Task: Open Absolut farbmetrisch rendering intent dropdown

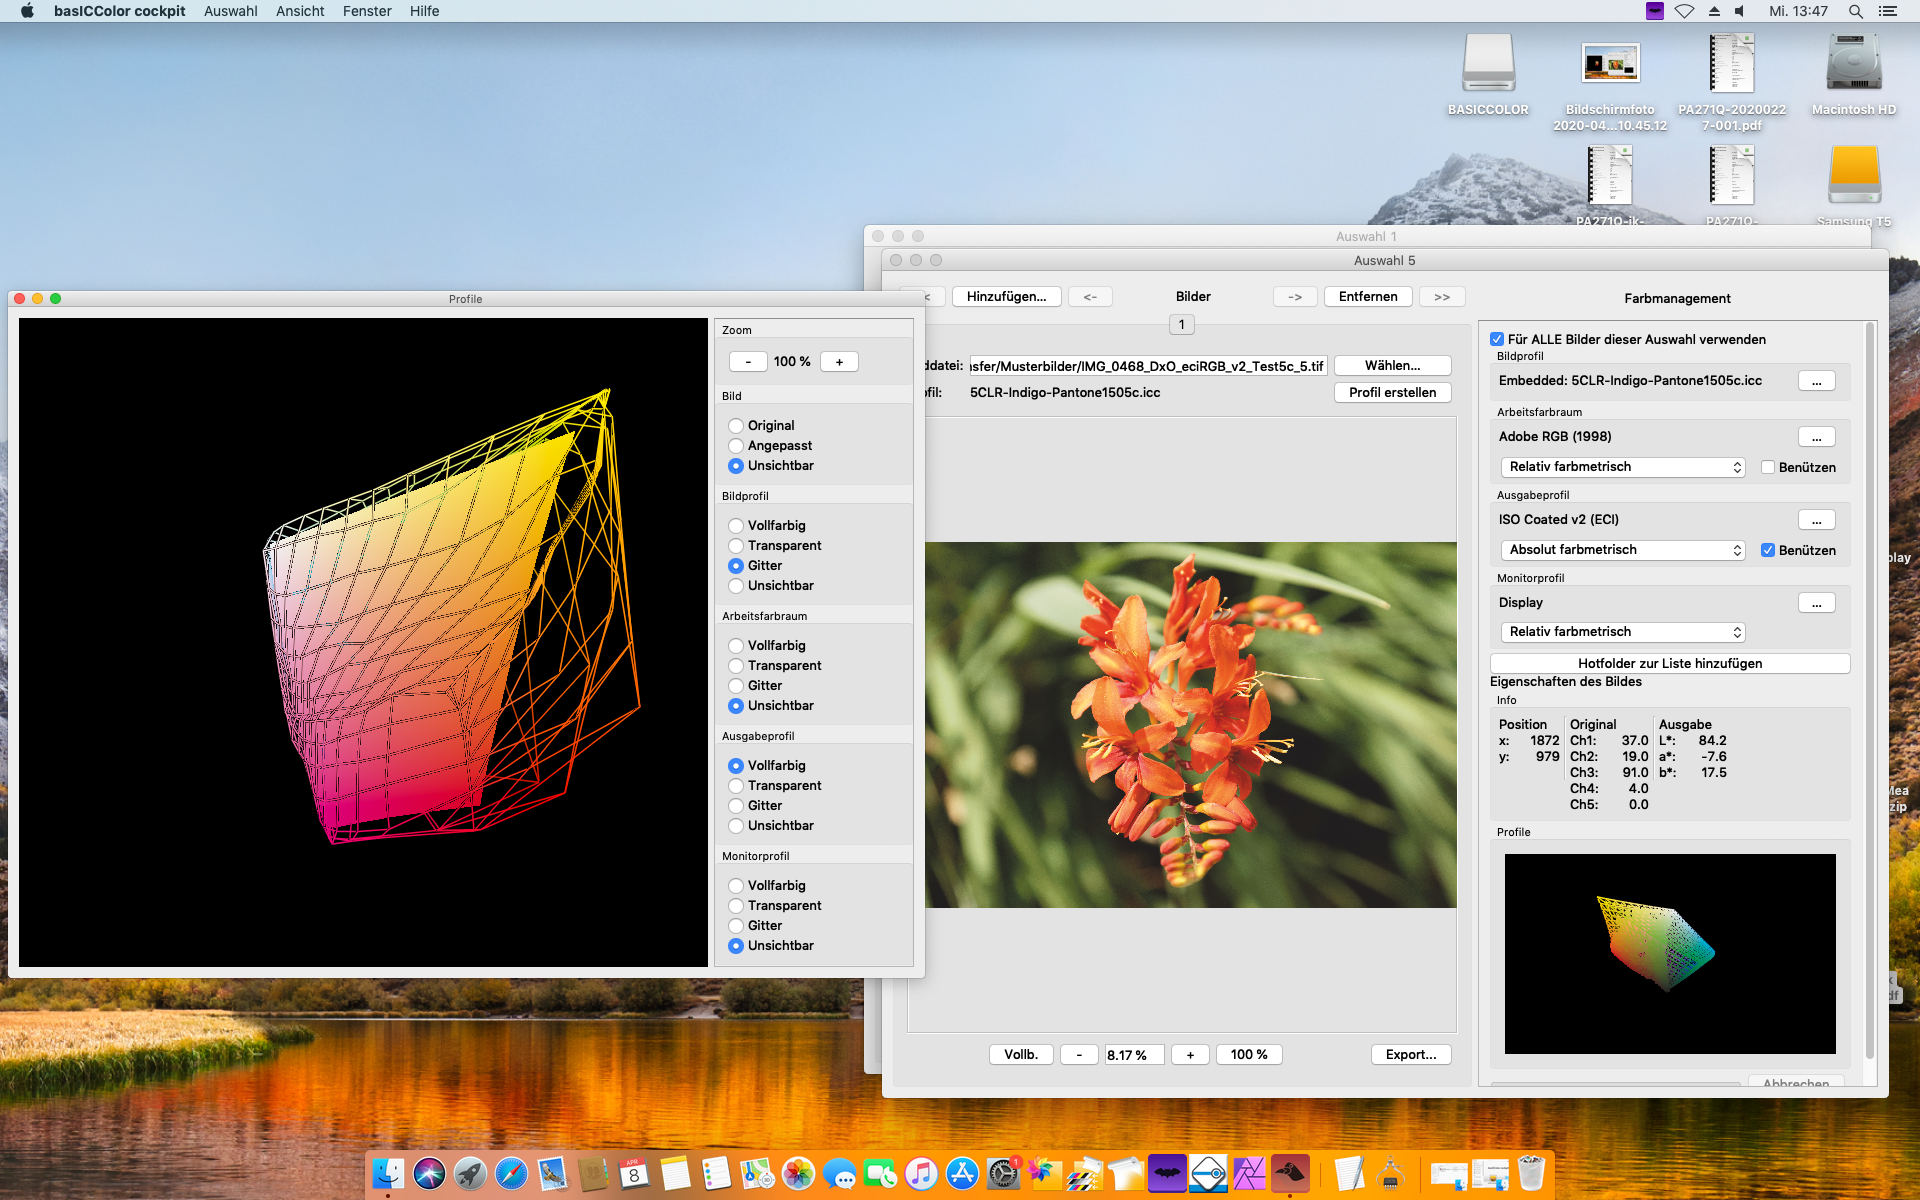Action: pyautogui.click(x=1622, y=550)
